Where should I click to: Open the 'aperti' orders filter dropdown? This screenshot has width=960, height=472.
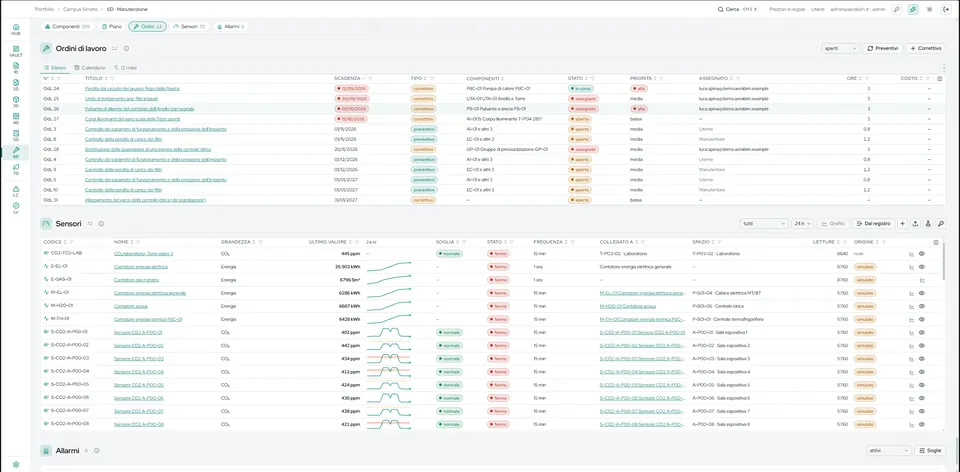(x=840, y=48)
